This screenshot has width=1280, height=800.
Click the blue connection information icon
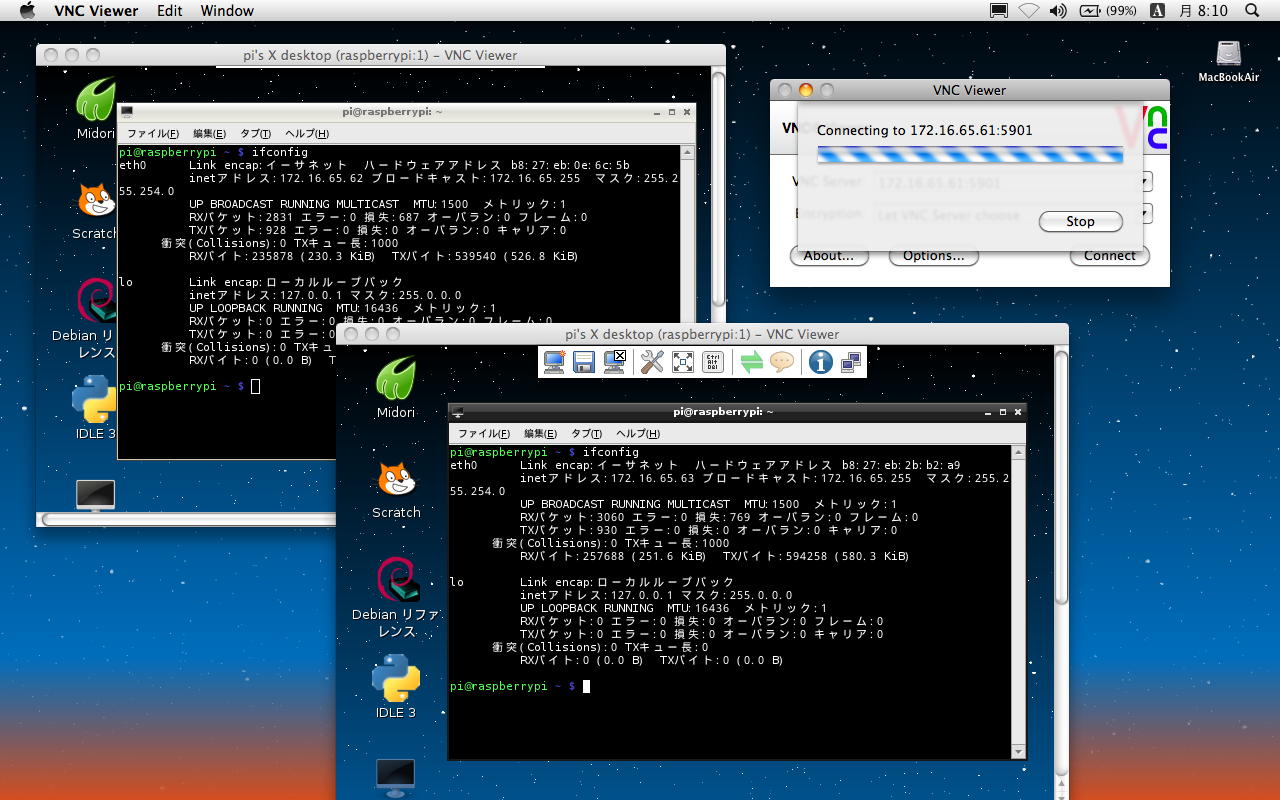coord(820,362)
